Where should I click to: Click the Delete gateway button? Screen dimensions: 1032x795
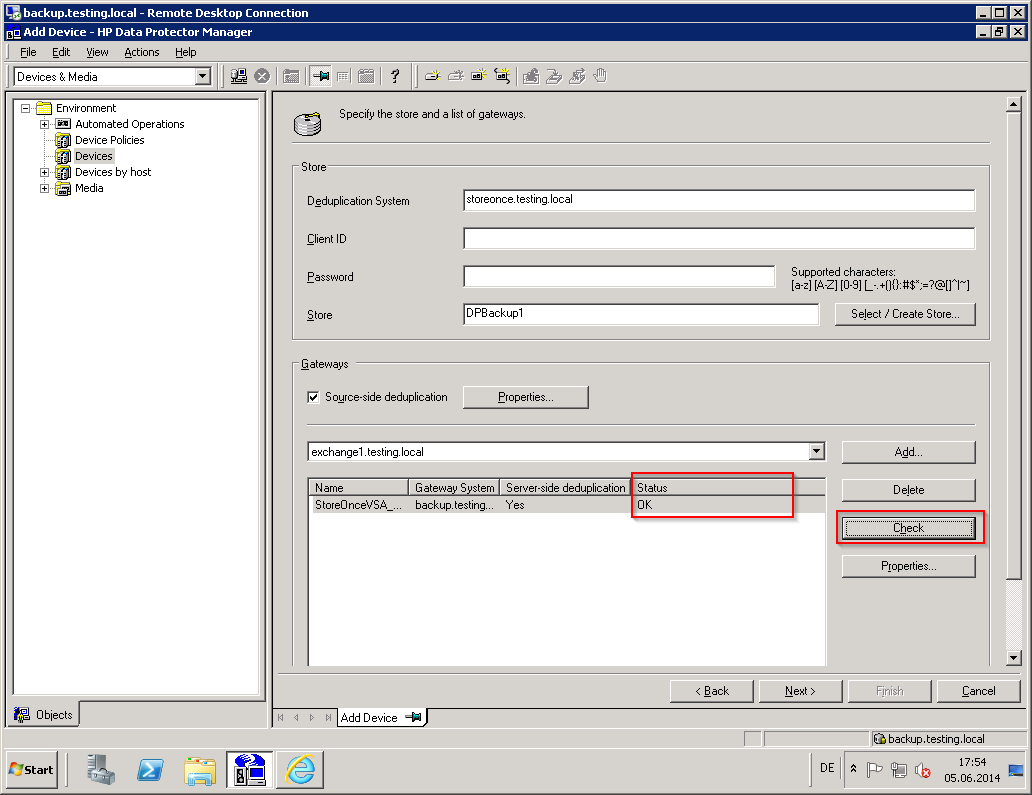[x=908, y=490]
